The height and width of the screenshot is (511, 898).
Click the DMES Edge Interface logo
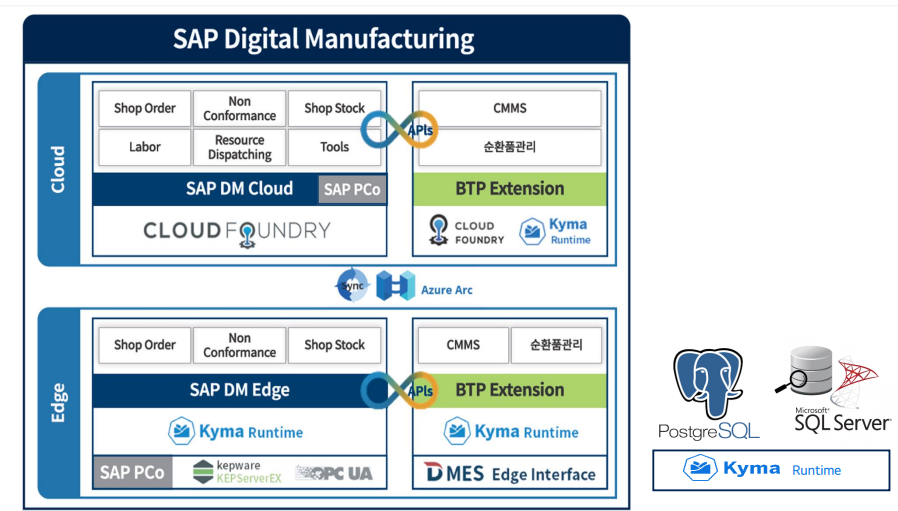tap(510, 473)
